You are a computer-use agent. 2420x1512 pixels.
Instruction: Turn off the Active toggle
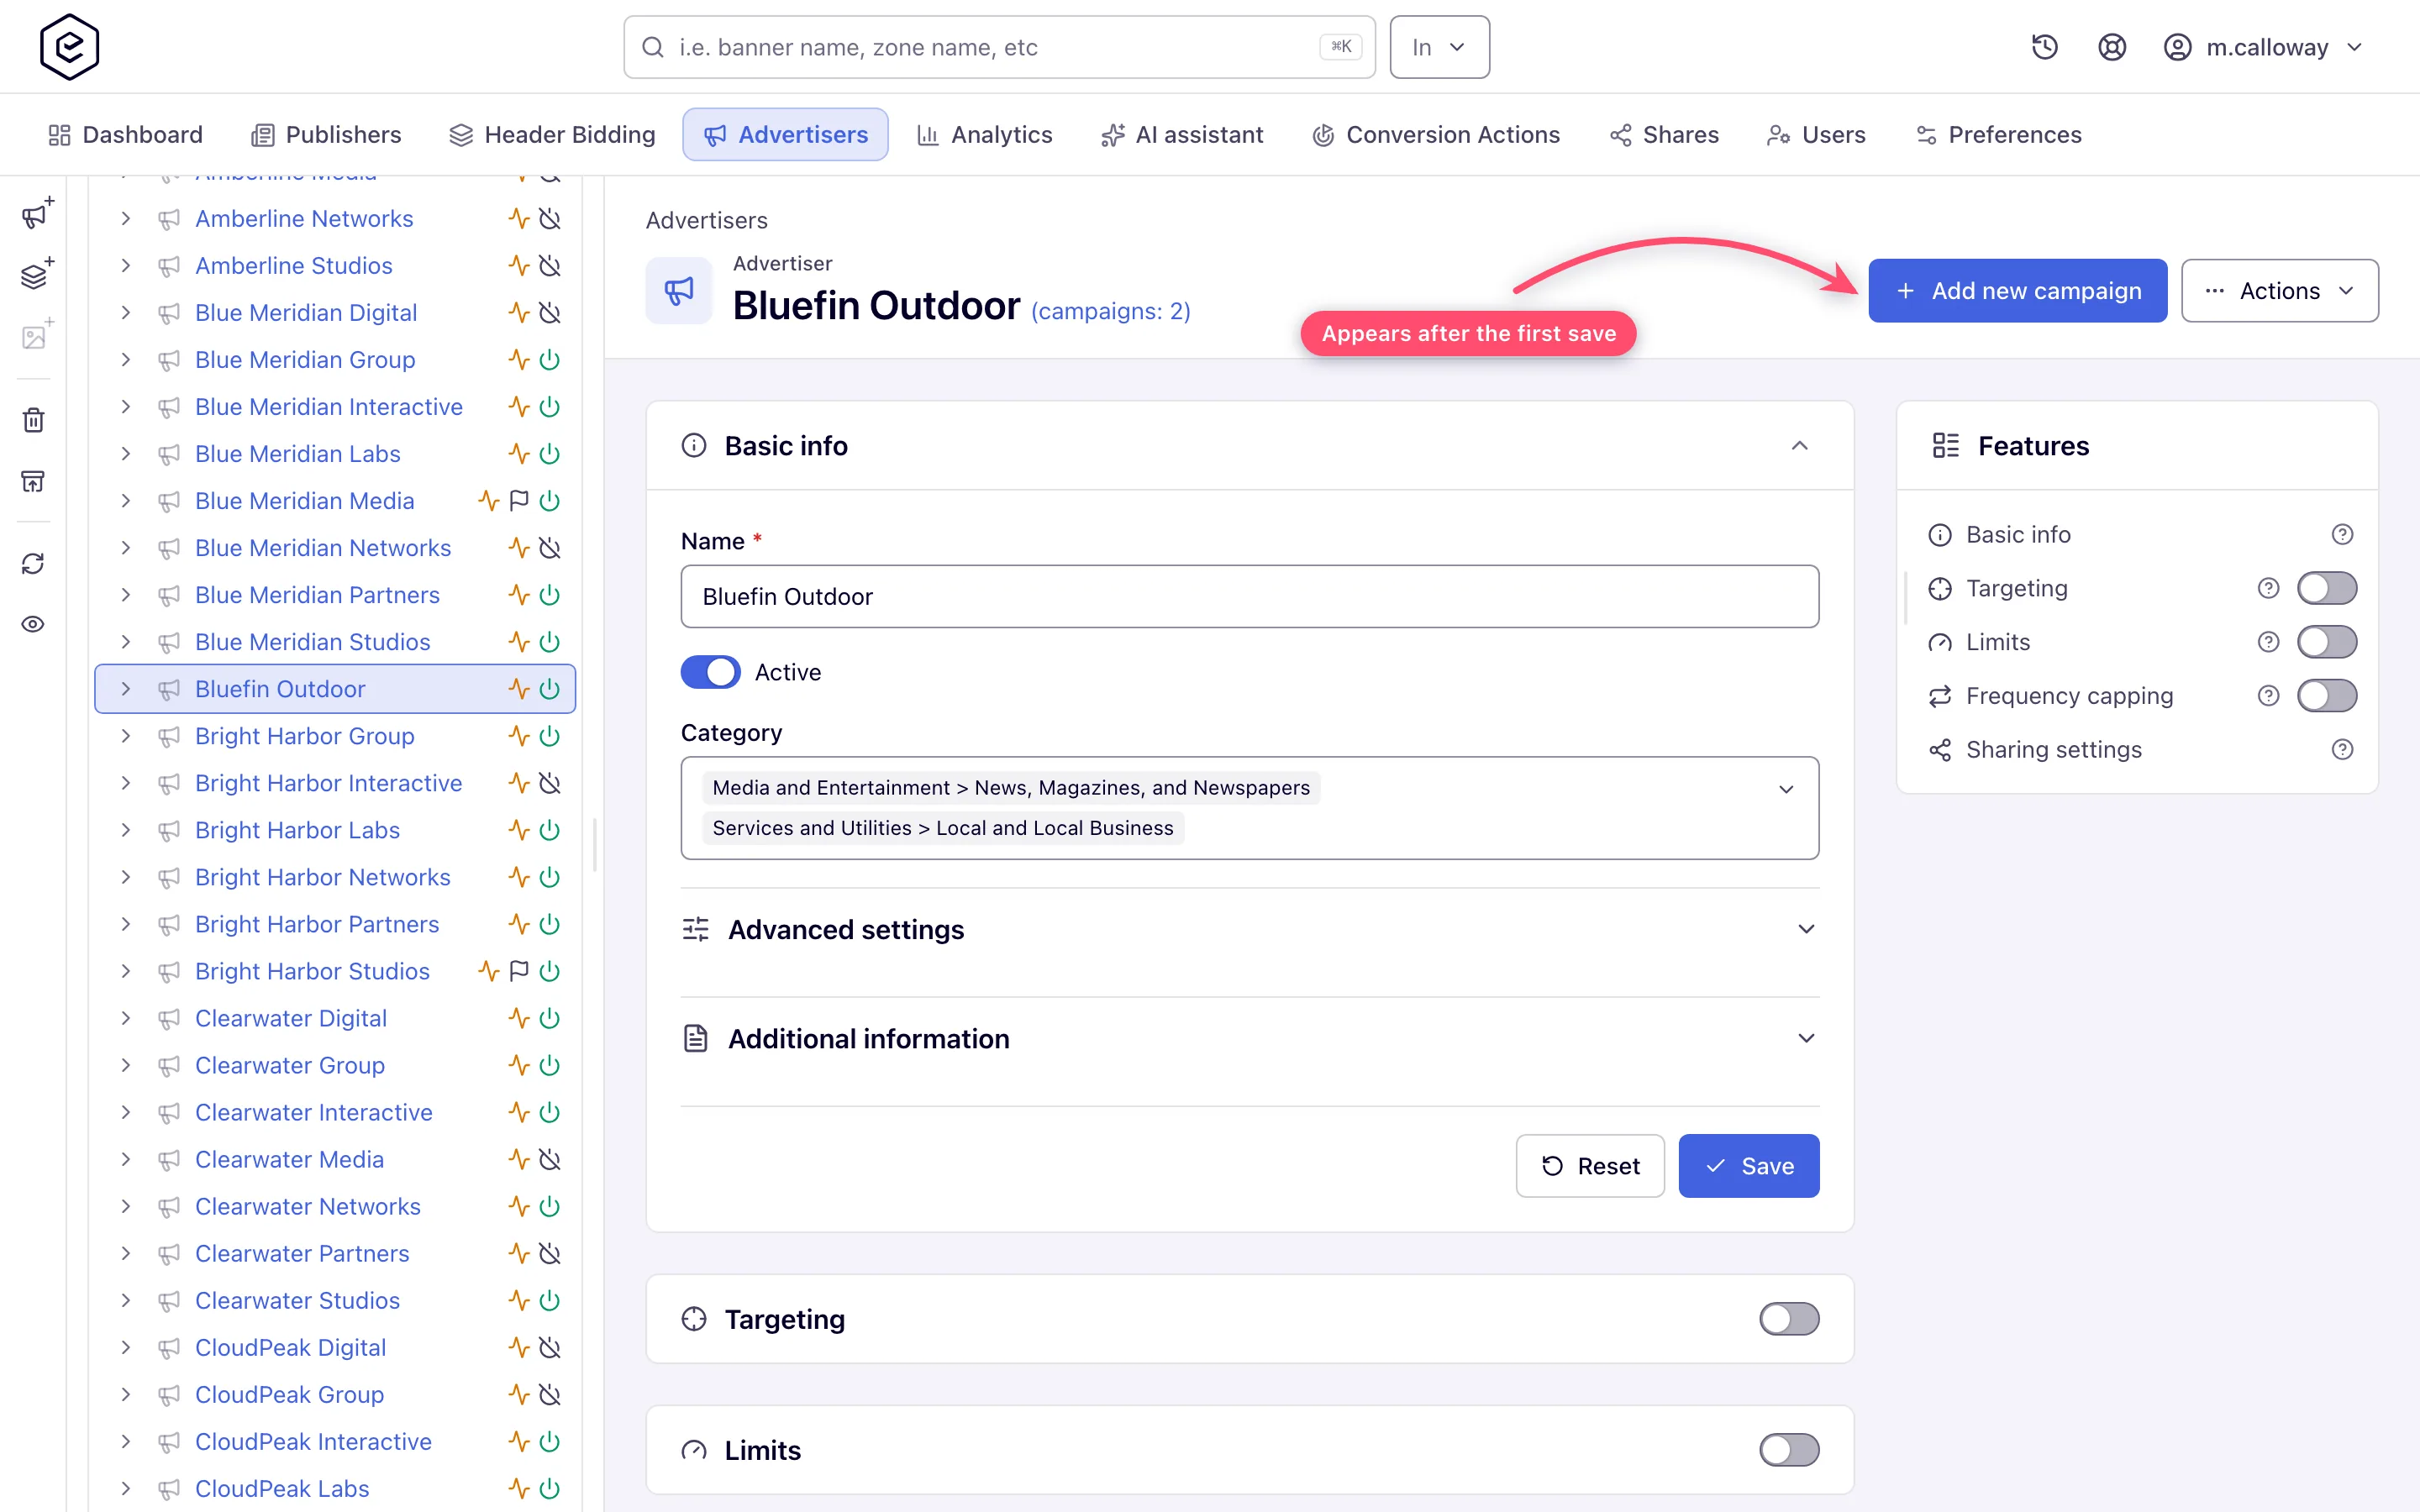click(710, 672)
